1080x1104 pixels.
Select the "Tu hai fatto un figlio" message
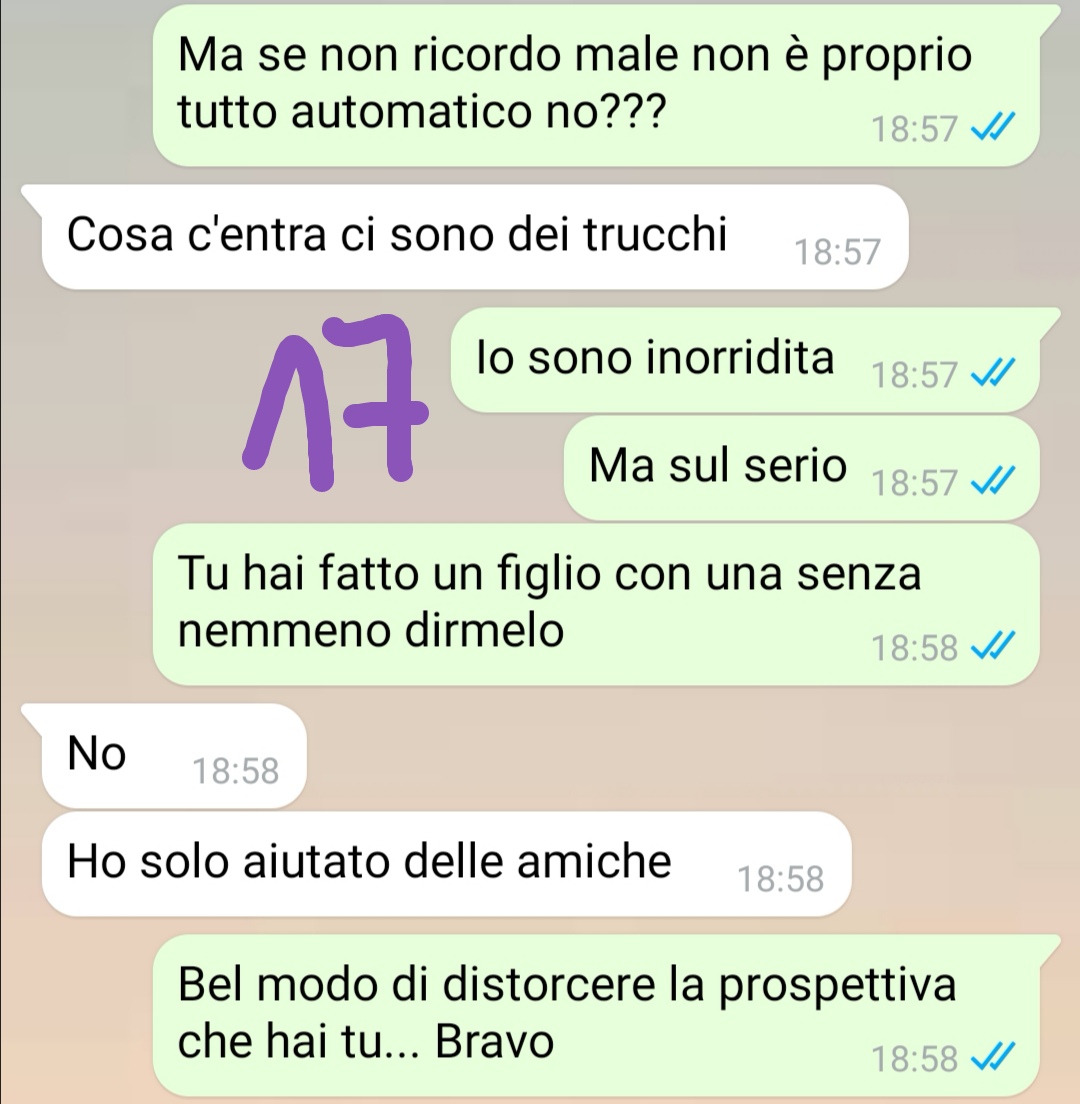pyautogui.click(x=596, y=604)
